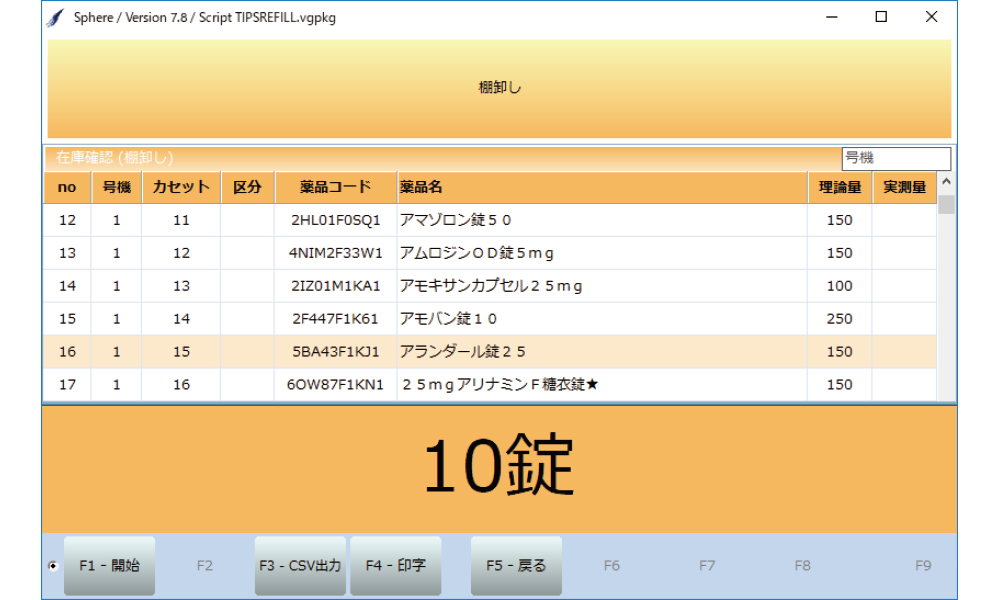This screenshot has height=600, width=1000.
Task: Click the disabled F2 key label
Action: [x=205, y=566]
